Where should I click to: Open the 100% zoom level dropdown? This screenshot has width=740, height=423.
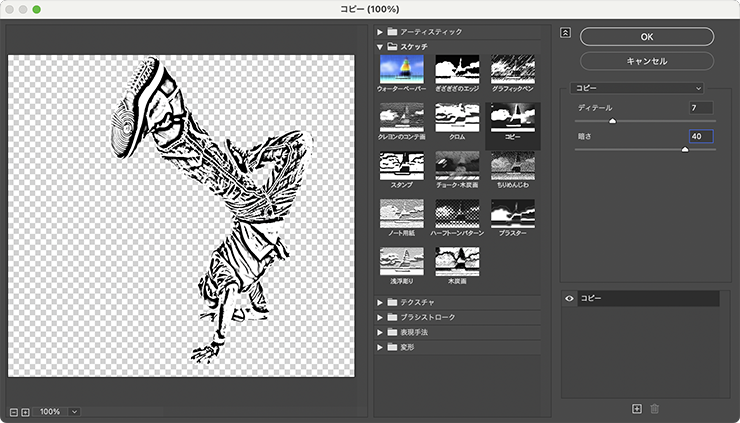[x=75, y=412]
